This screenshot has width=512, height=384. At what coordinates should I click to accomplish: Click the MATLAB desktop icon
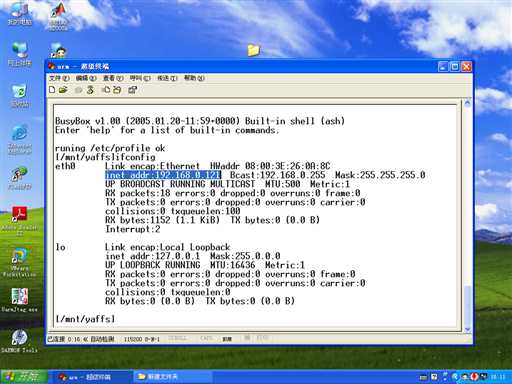coord(58,16)
